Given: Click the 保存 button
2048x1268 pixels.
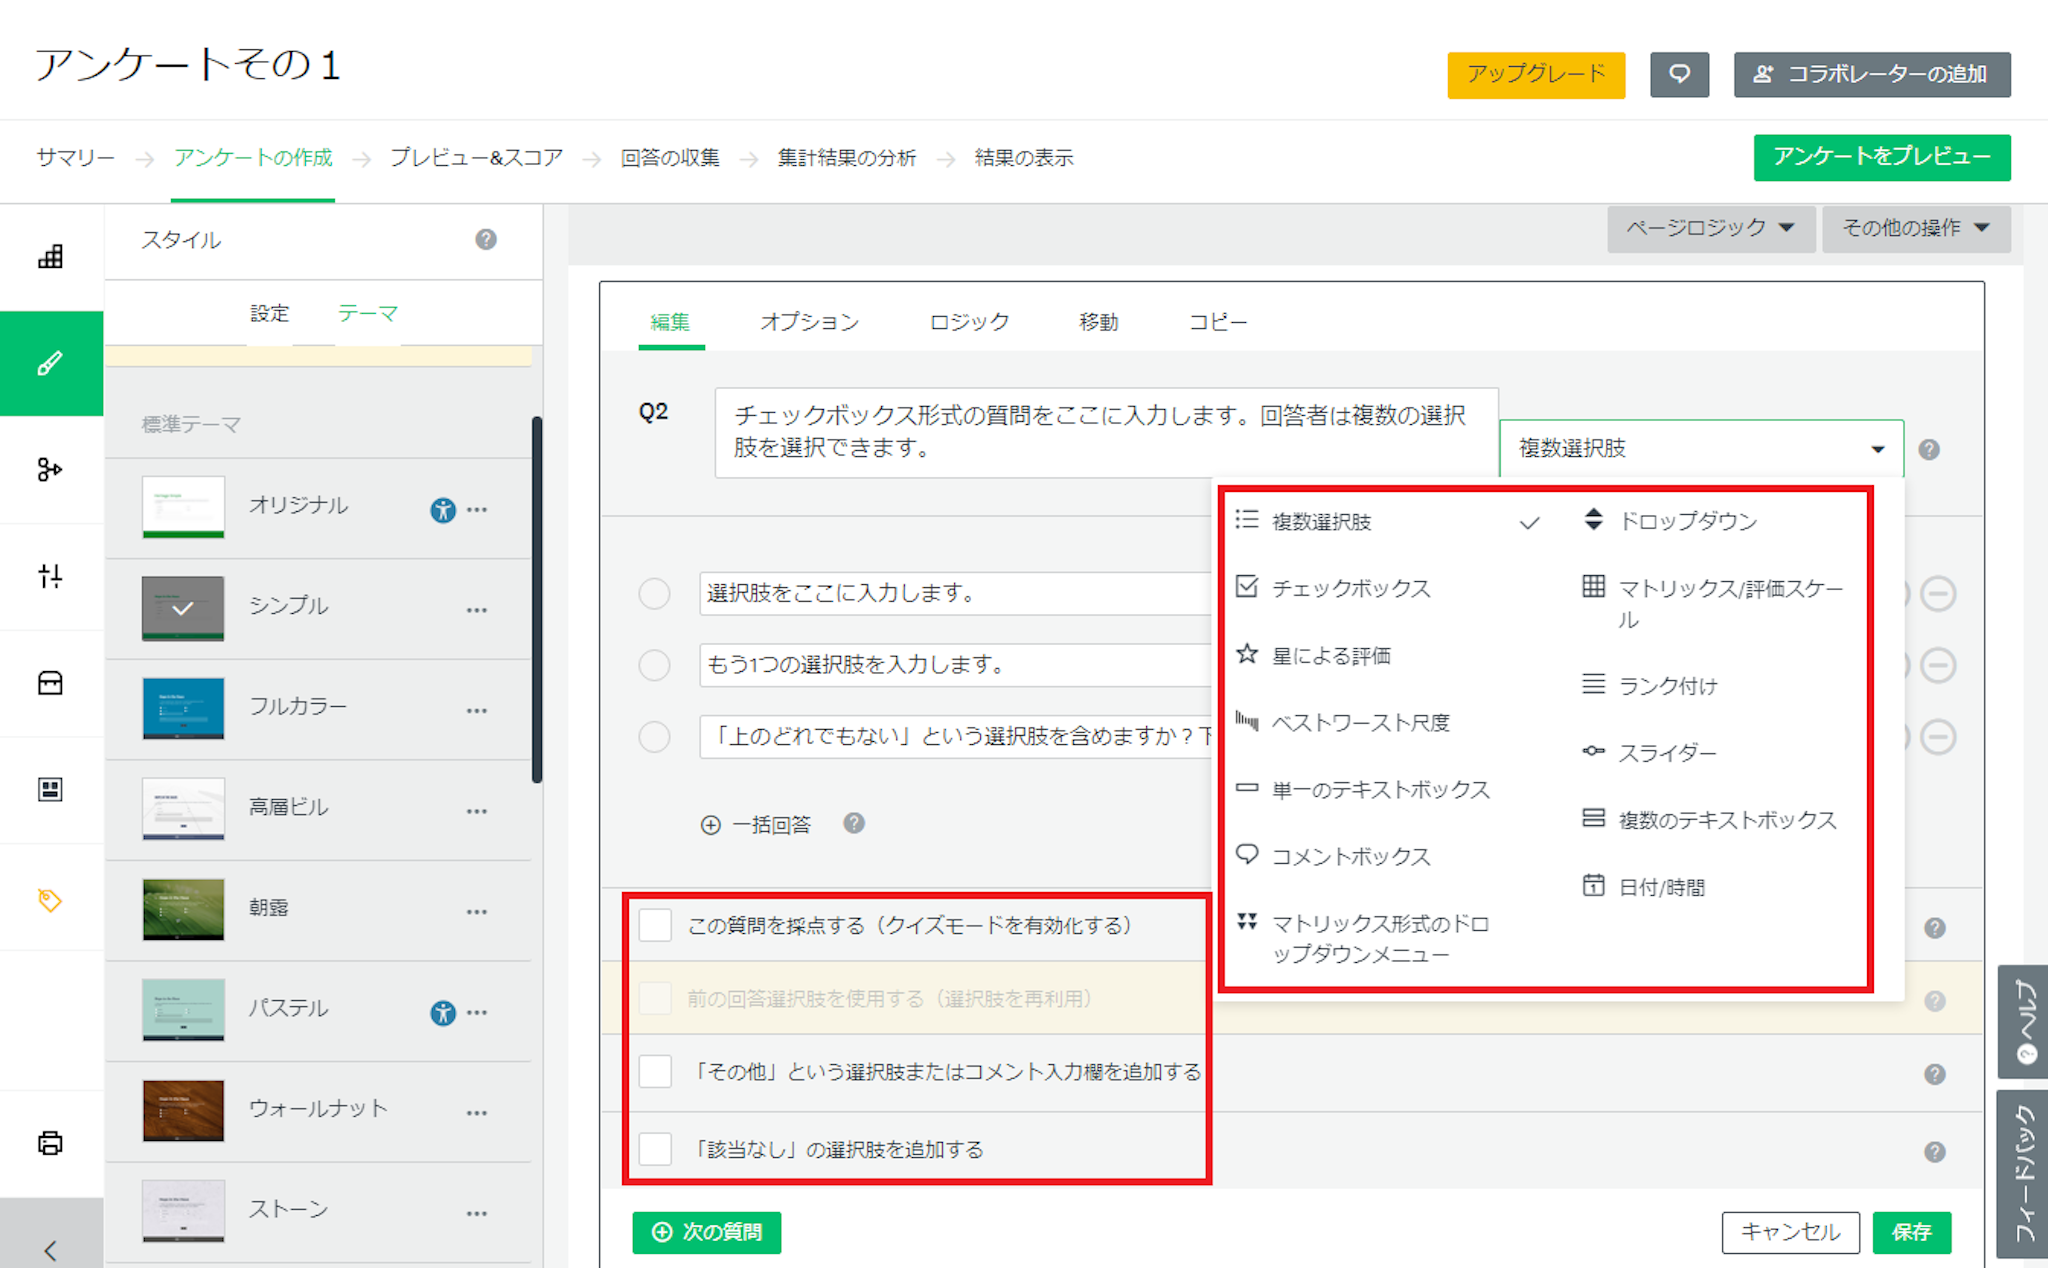Looking at the screenshot, I should (x=1911, y=1232).
